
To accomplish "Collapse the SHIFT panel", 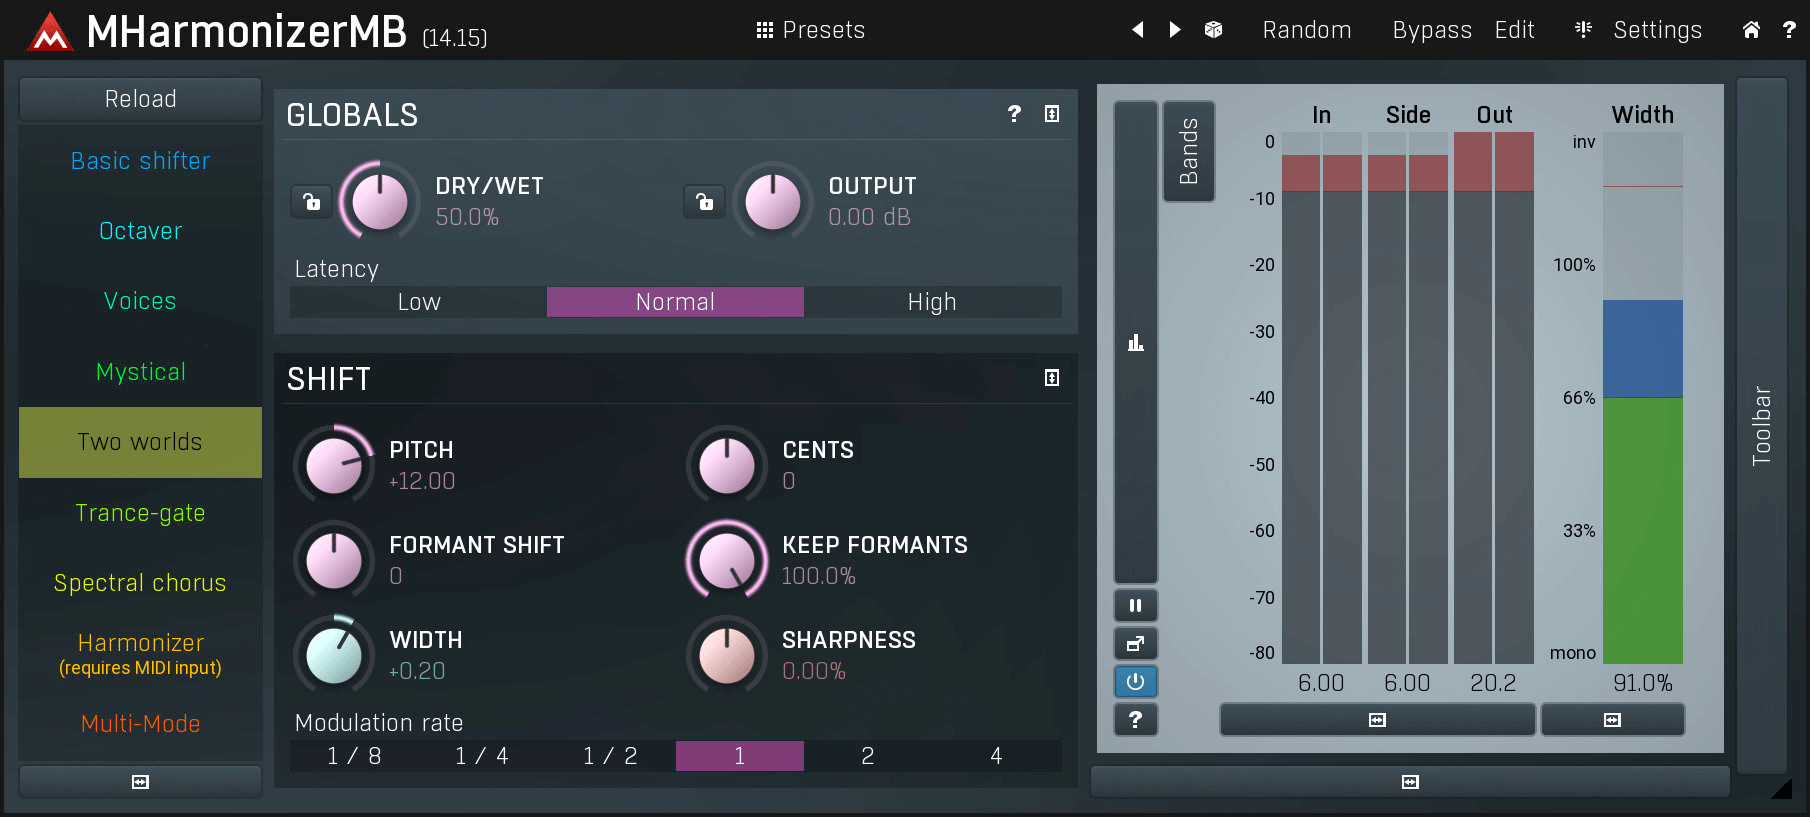I will click(x=1052, y=378).
